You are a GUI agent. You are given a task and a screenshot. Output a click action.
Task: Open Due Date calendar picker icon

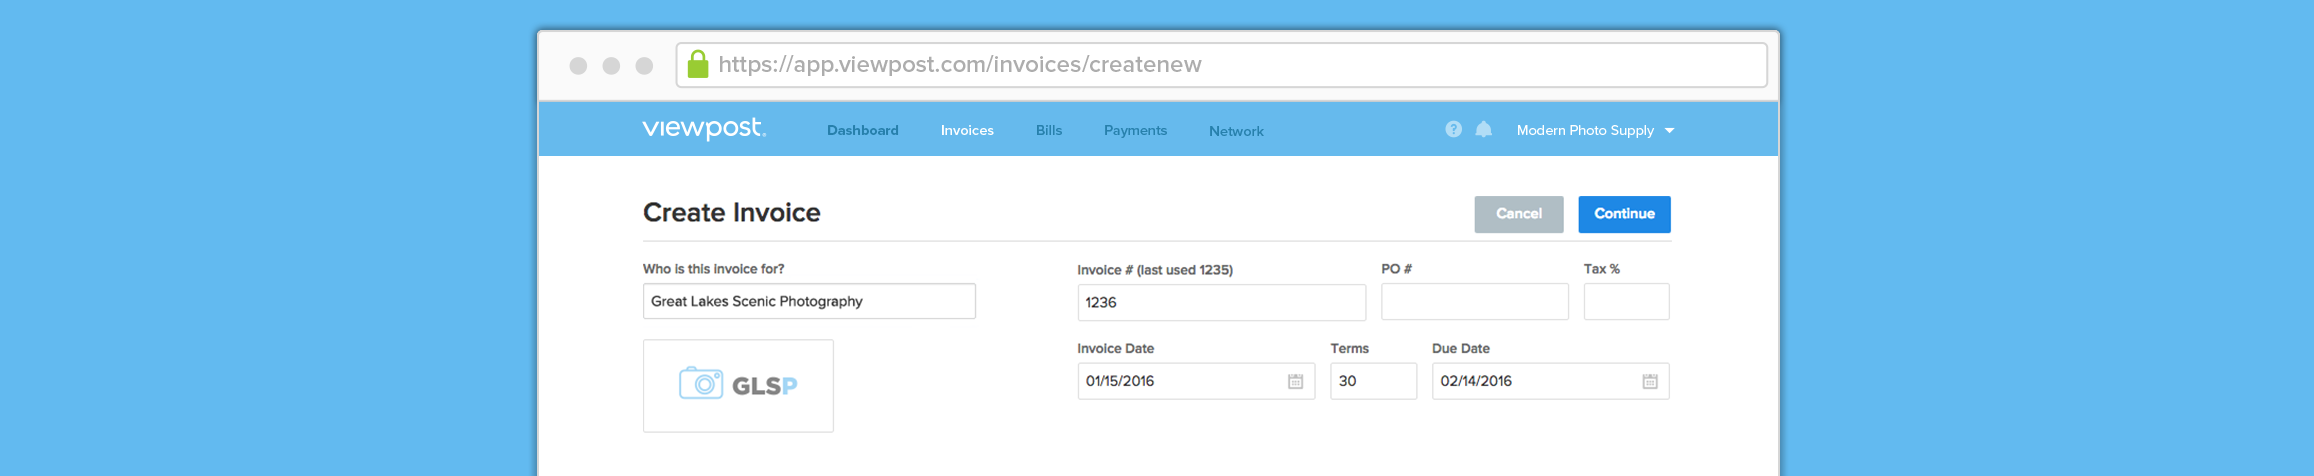[x=1650, y=381]
